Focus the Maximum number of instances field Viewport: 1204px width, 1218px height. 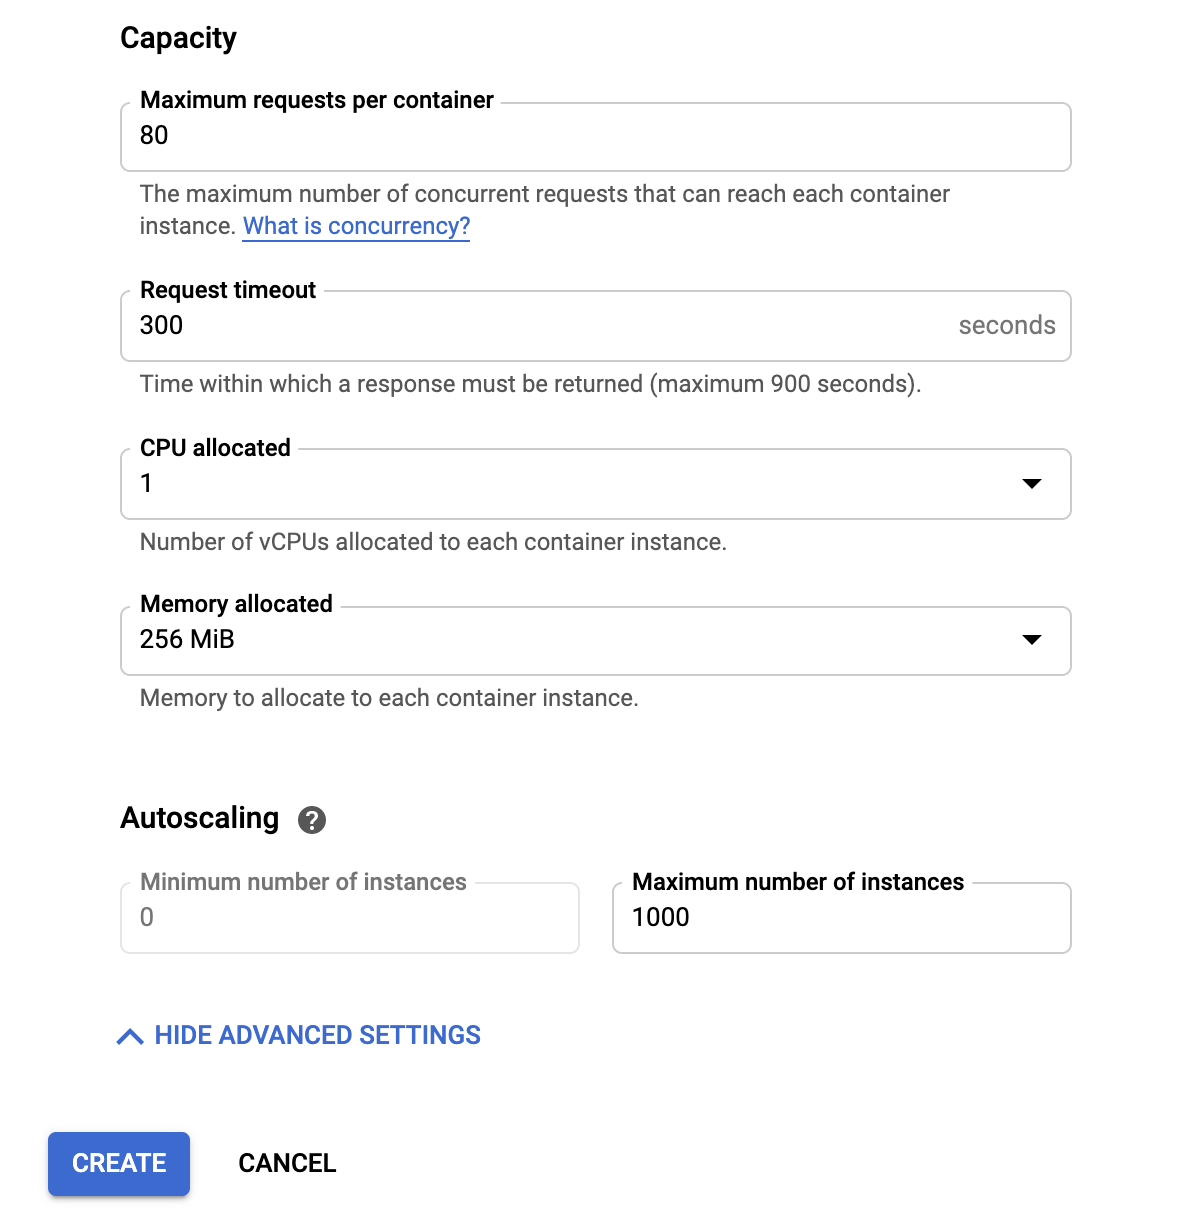click(841, 918)
